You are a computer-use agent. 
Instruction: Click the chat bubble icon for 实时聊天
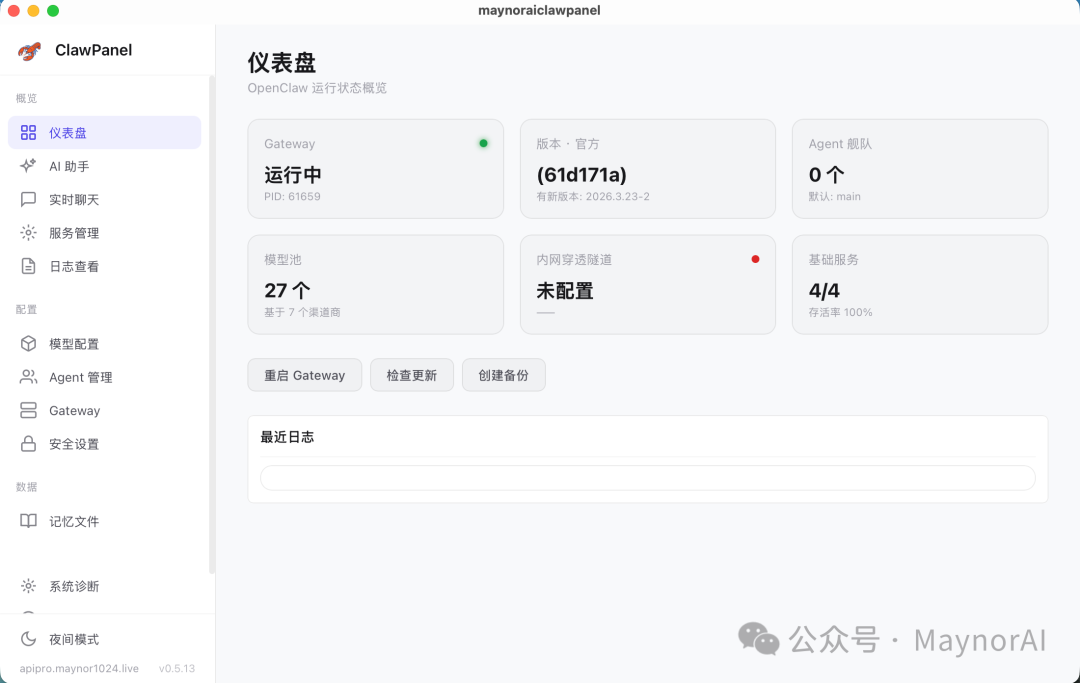[x=28, y=200]
